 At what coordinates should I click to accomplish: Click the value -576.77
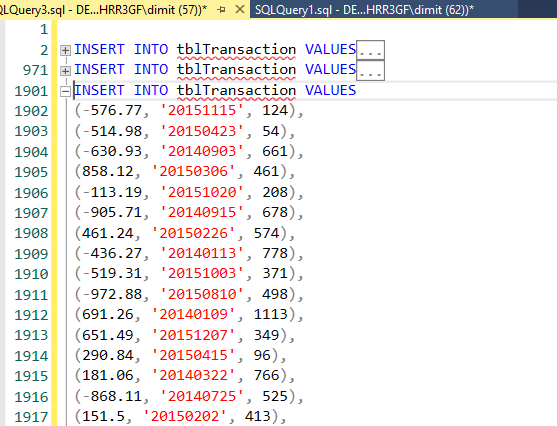coord(112,110)
